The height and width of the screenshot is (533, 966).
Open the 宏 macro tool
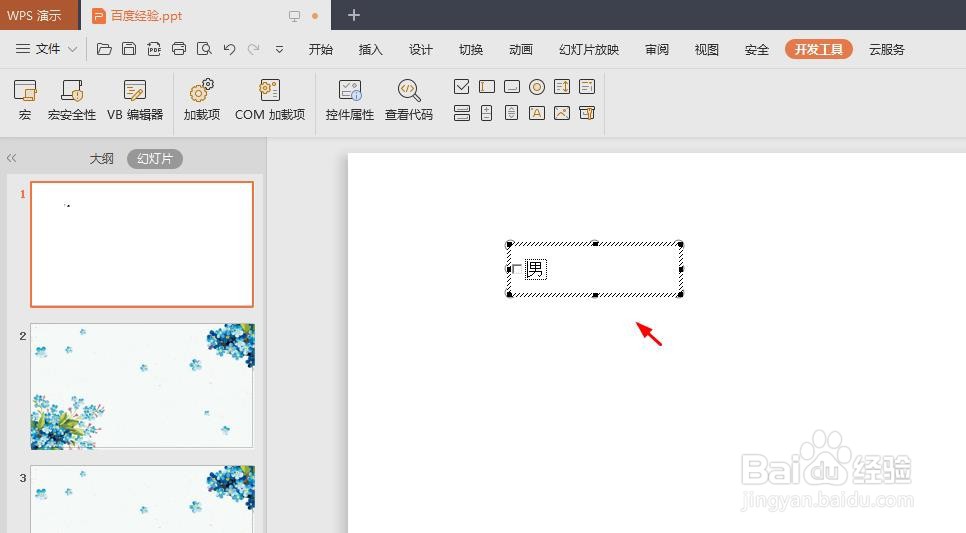[x=25, y=99]
